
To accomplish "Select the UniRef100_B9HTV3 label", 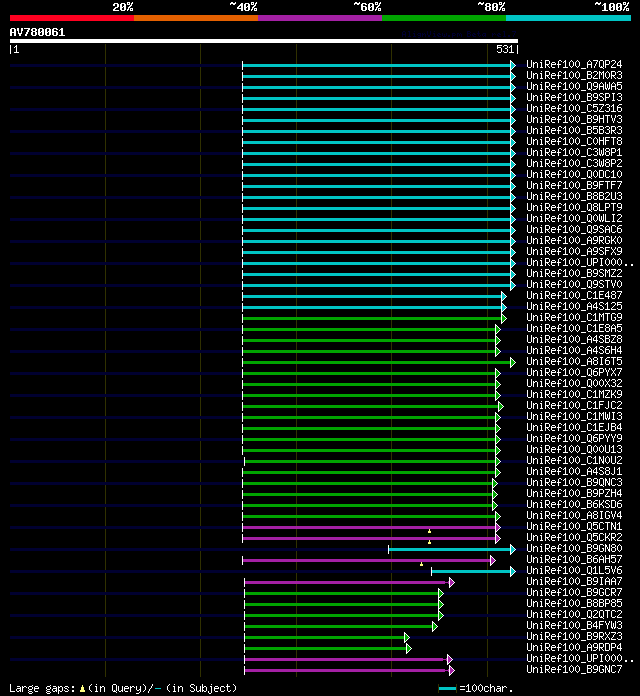I will 574,119.
